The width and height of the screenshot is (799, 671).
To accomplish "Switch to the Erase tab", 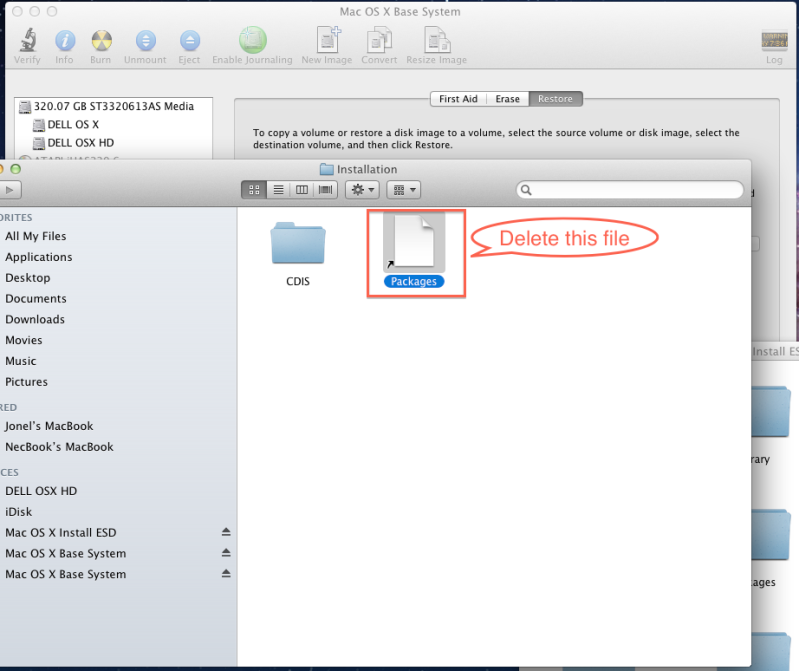I will pos(508,99).
